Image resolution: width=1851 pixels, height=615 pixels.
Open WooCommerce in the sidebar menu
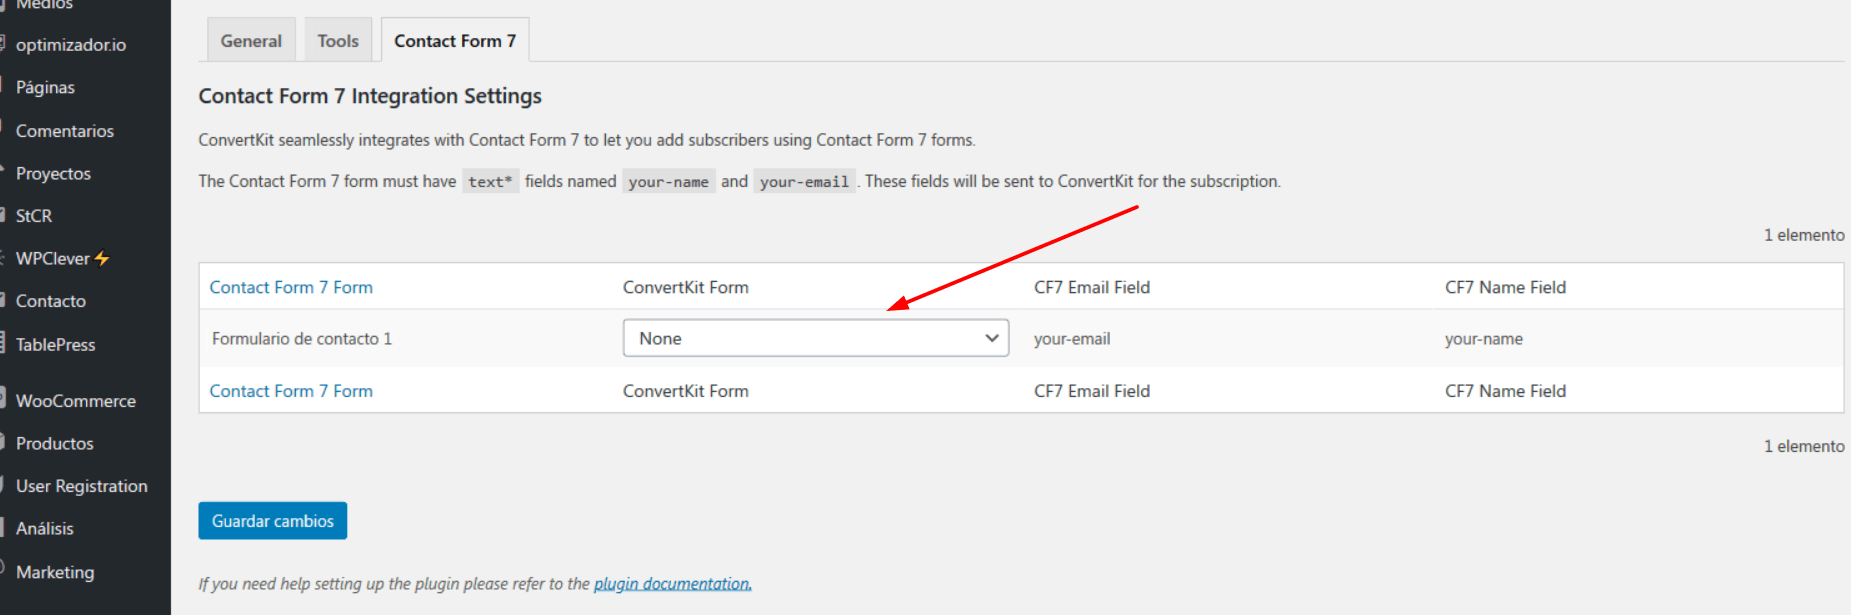(x=76, y=401)
